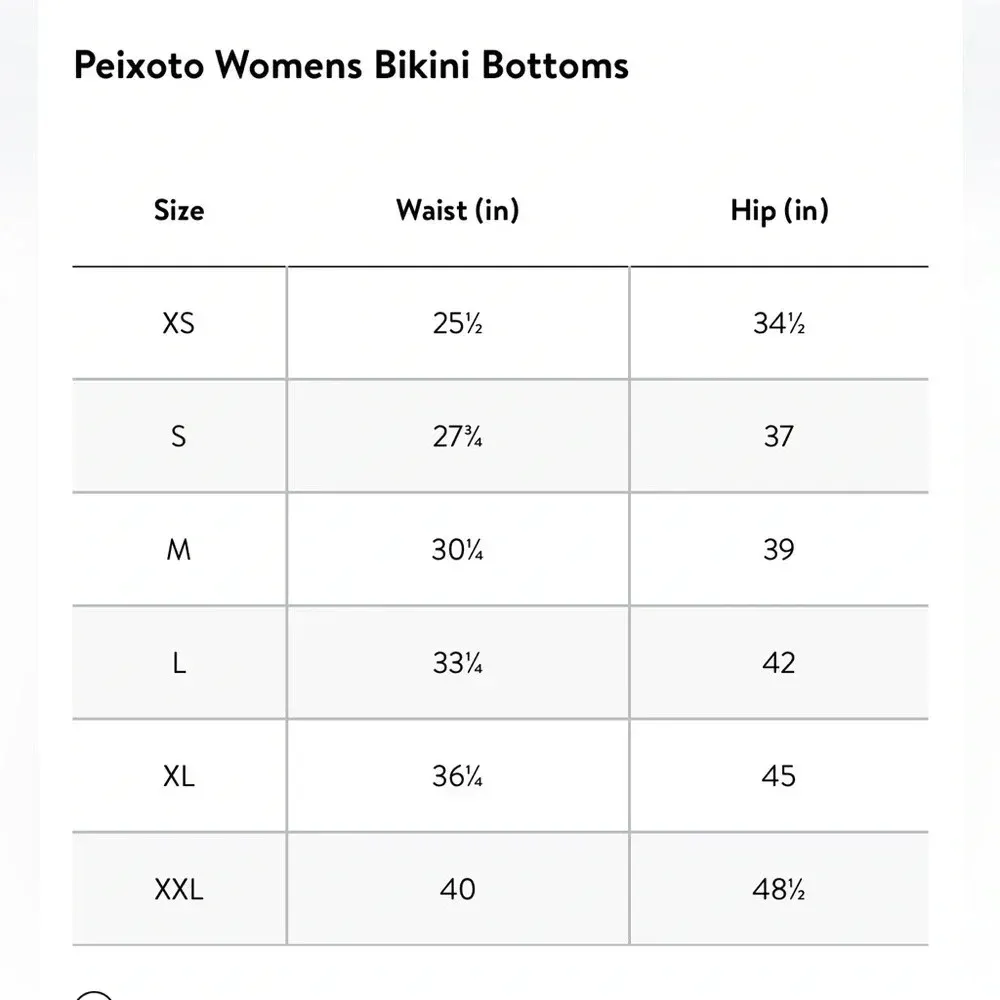Select the 25½ waist value for XS

[x=458, y=324]
